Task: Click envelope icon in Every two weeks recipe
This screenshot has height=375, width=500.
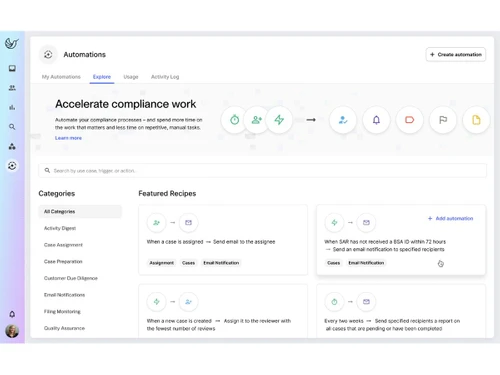Action: 366,302
